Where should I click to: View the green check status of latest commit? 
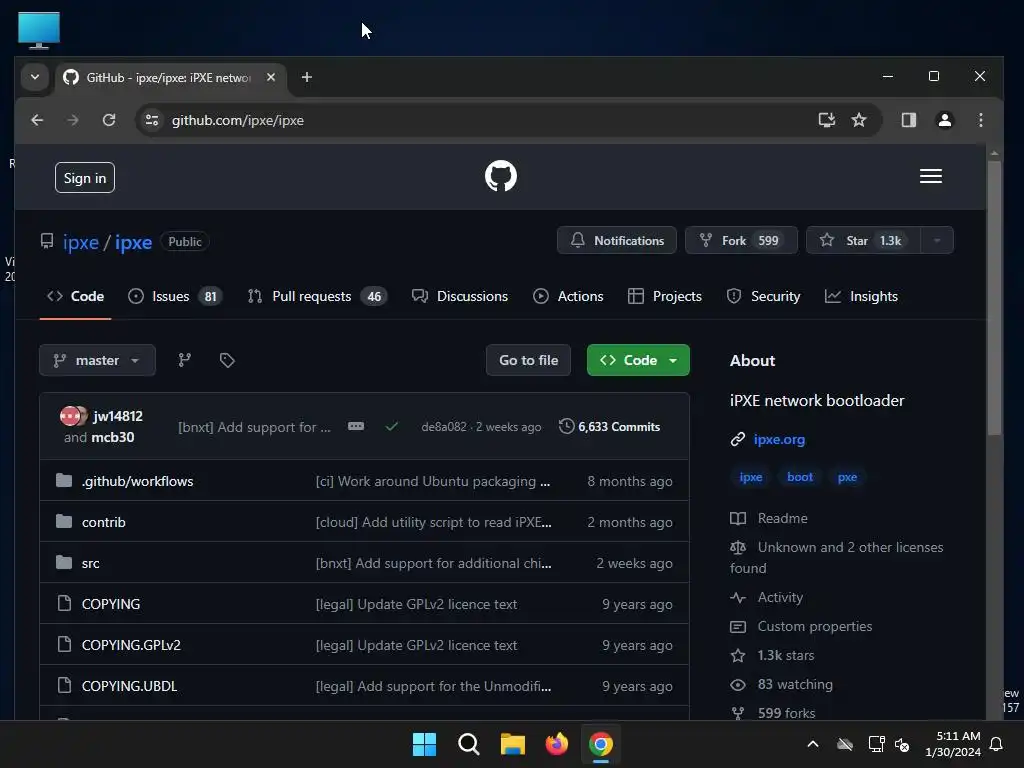392,426
